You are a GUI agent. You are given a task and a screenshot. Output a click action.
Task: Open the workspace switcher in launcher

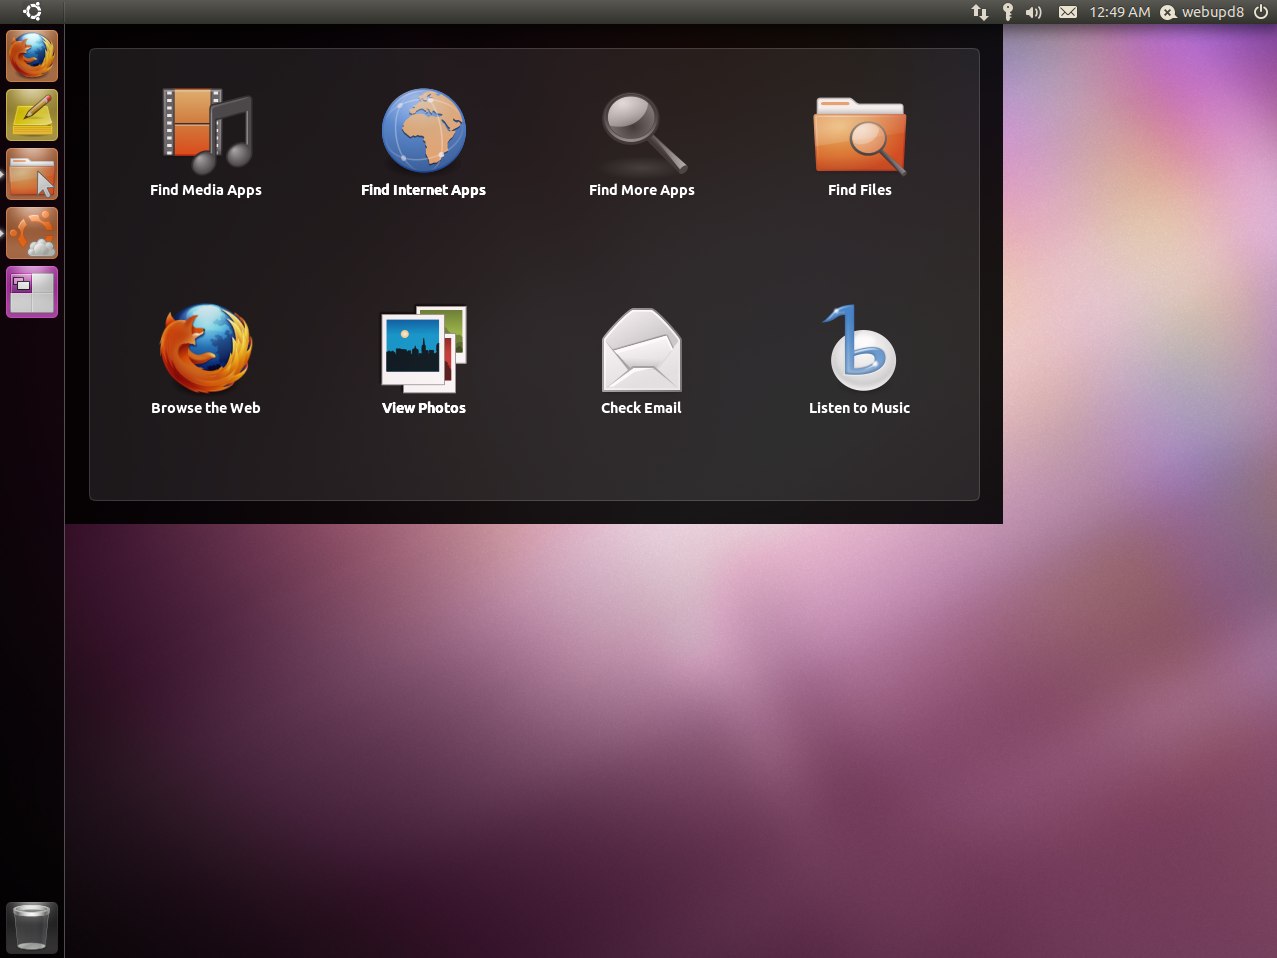coord(32,292)
